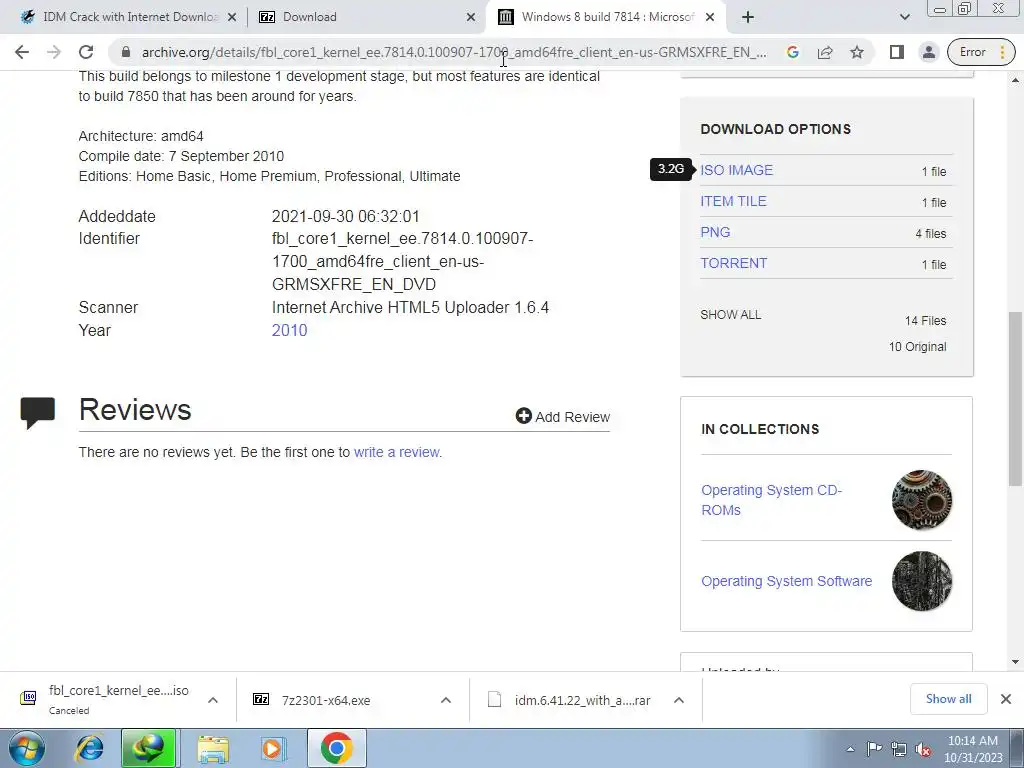Click the scrollbar up arrow
Image resolution: width=1024 pixels, height=768 pixels.
pyautogui.click(x=1015, y=80)
